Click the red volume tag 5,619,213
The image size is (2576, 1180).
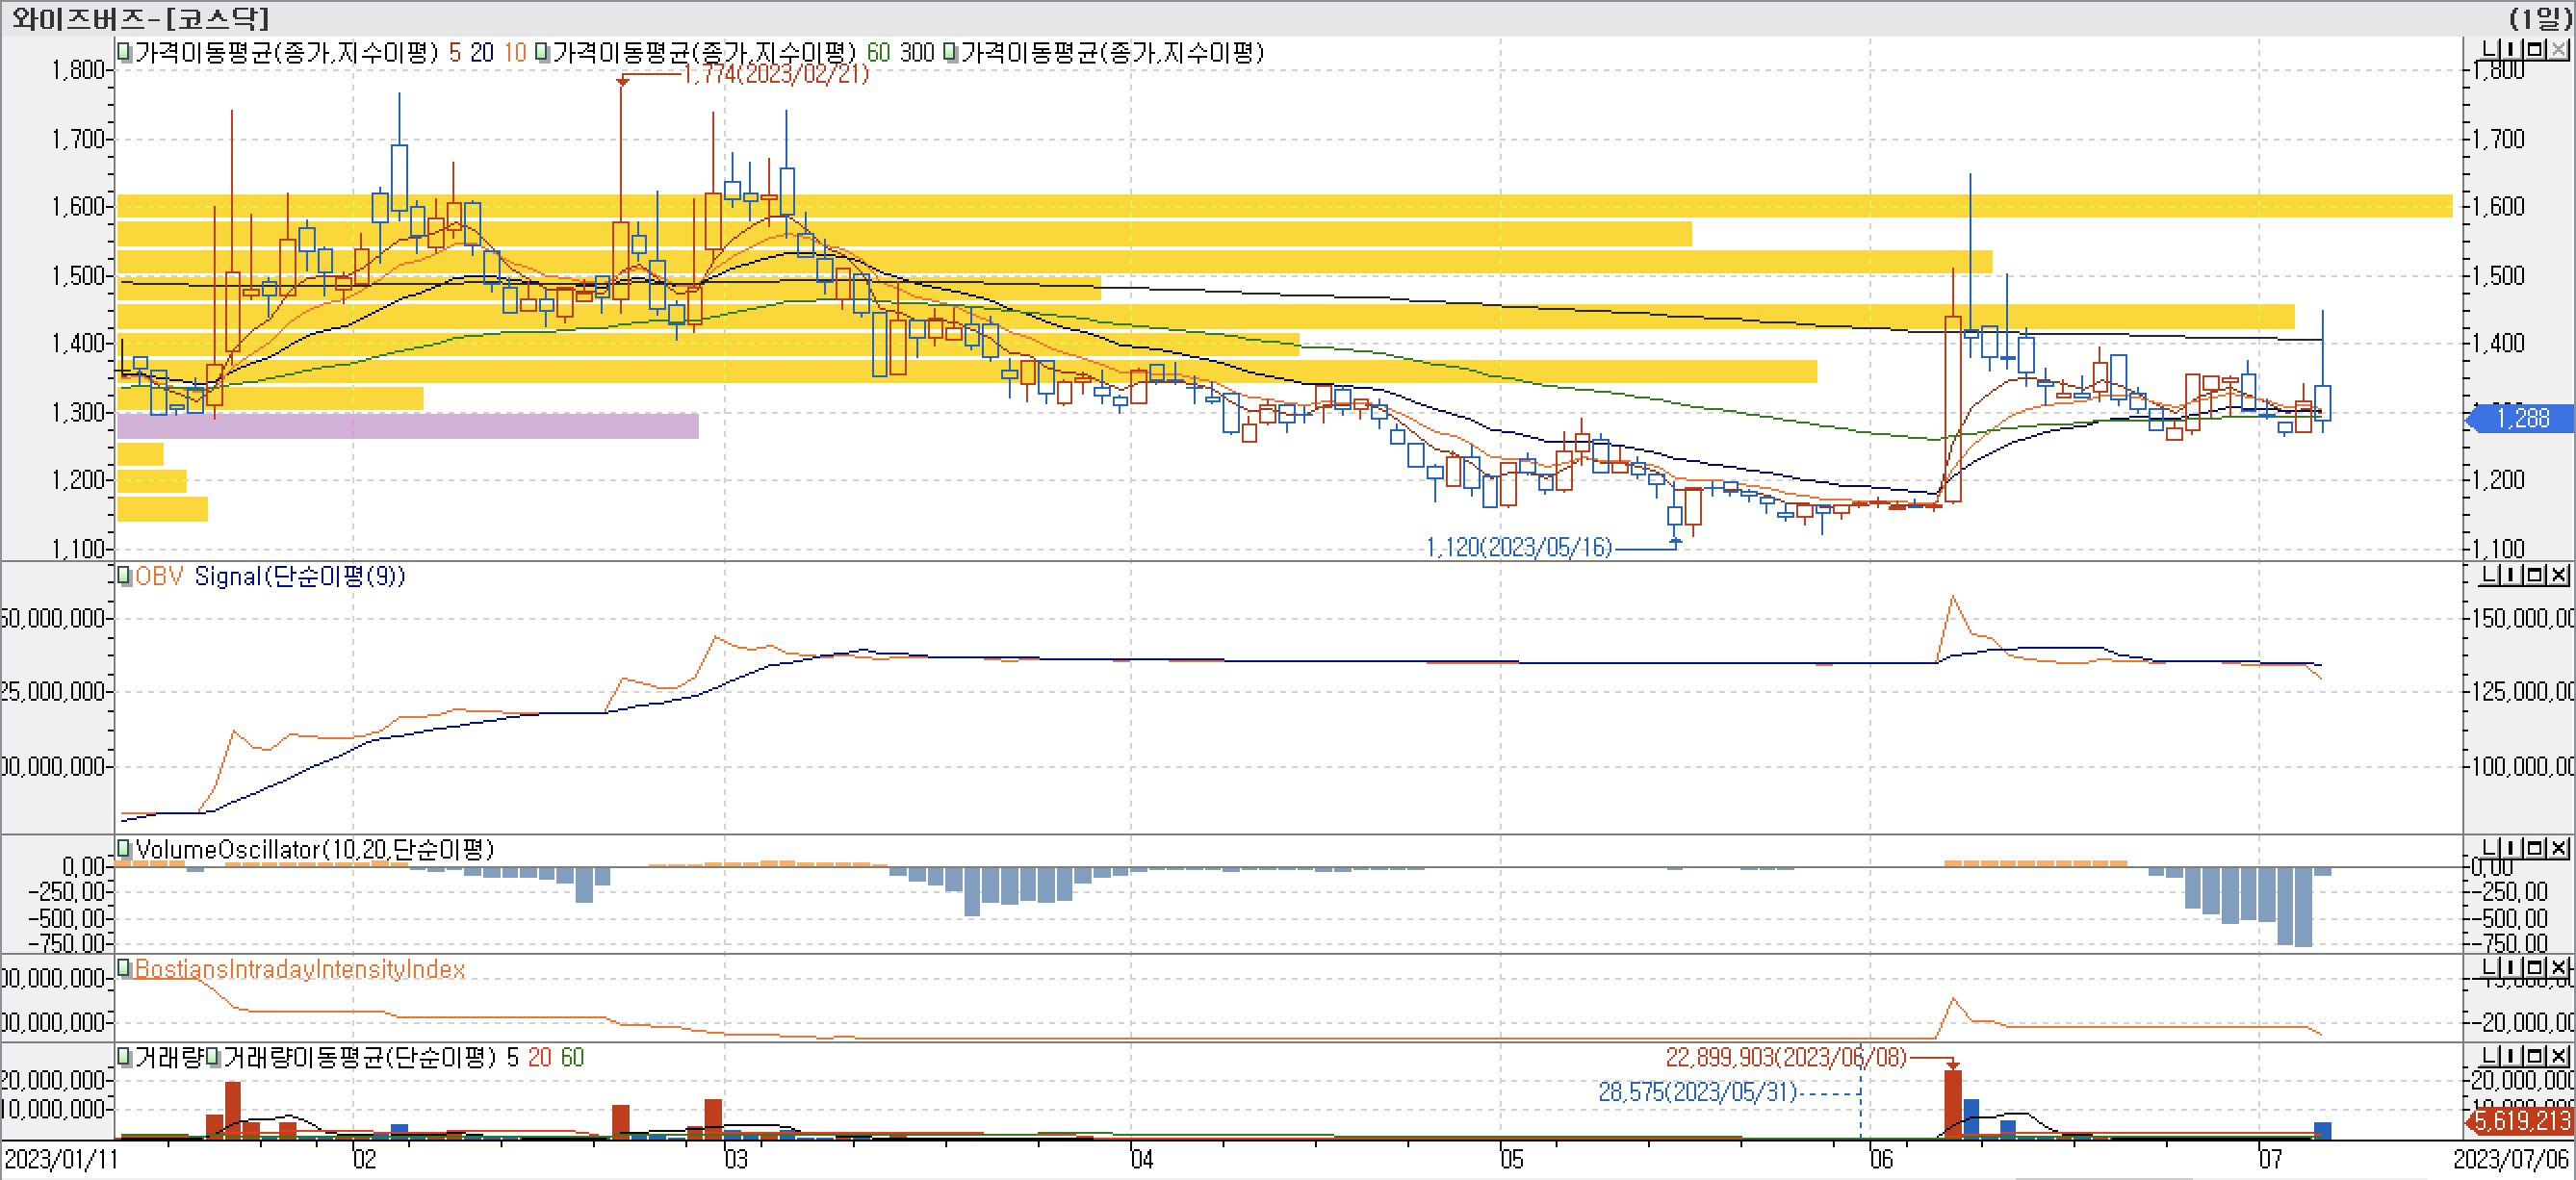pos(2521,1121)
